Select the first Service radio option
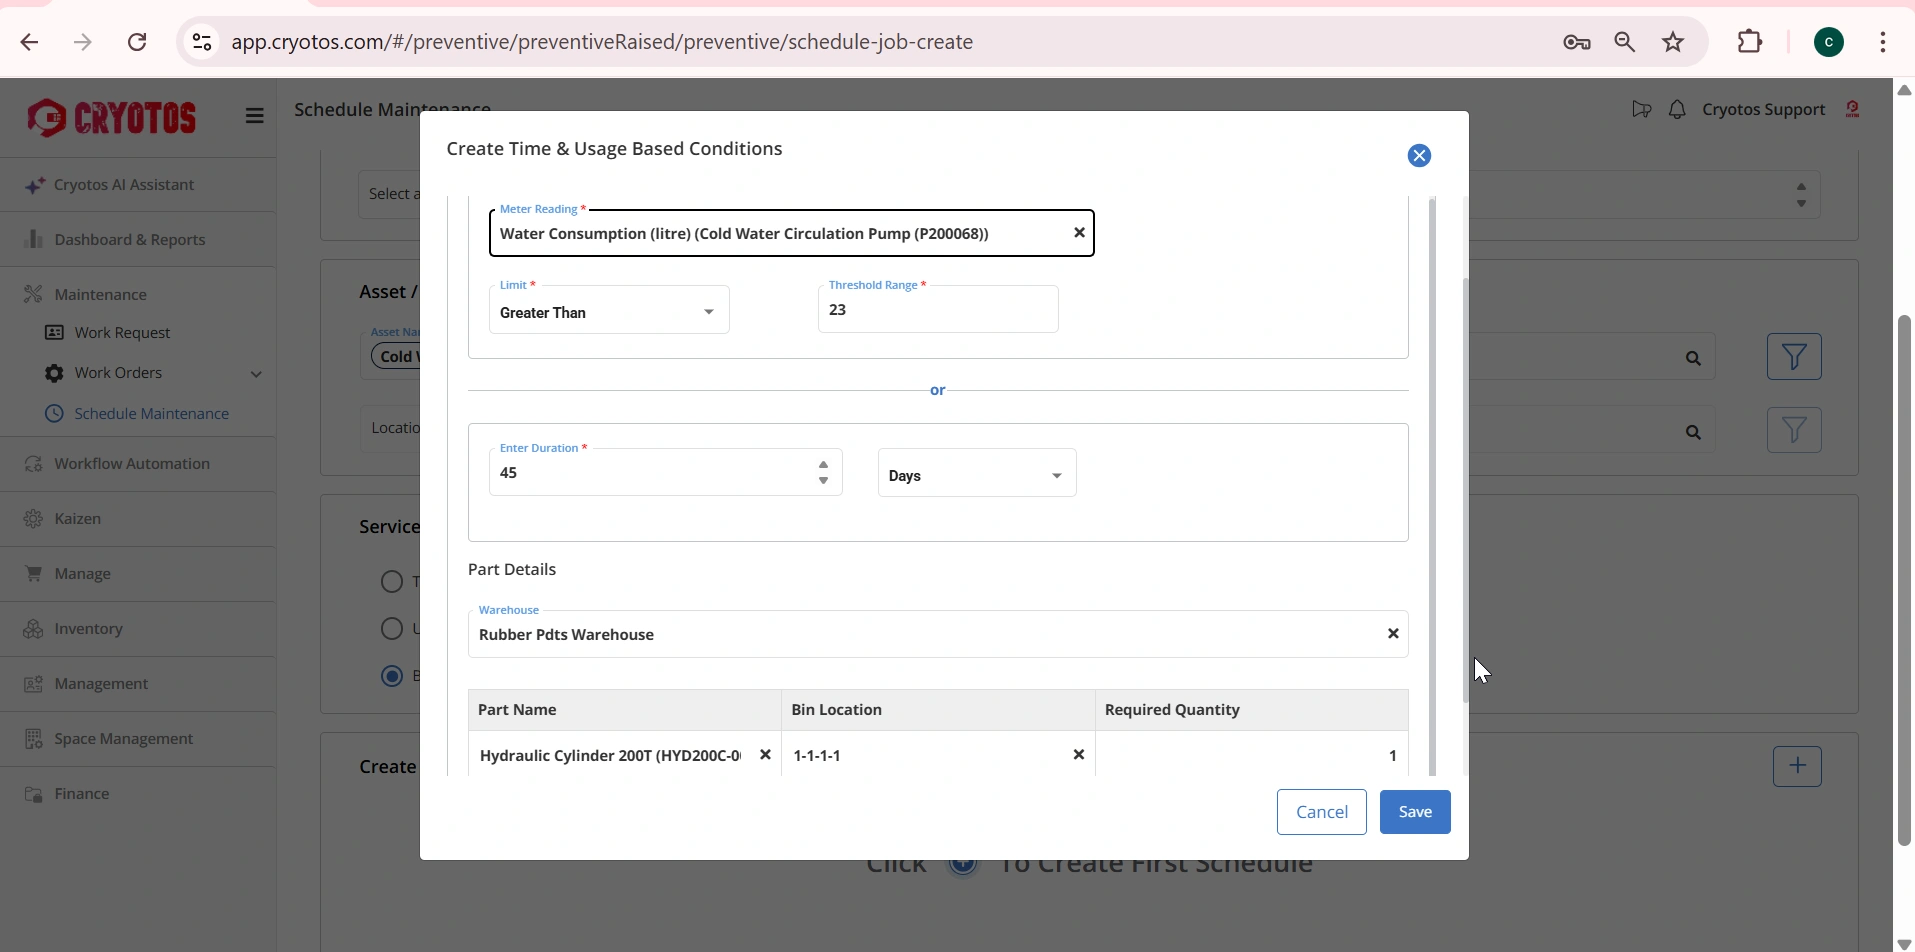The width and height of the screenshot is (1915, 952). coord(391,581)
